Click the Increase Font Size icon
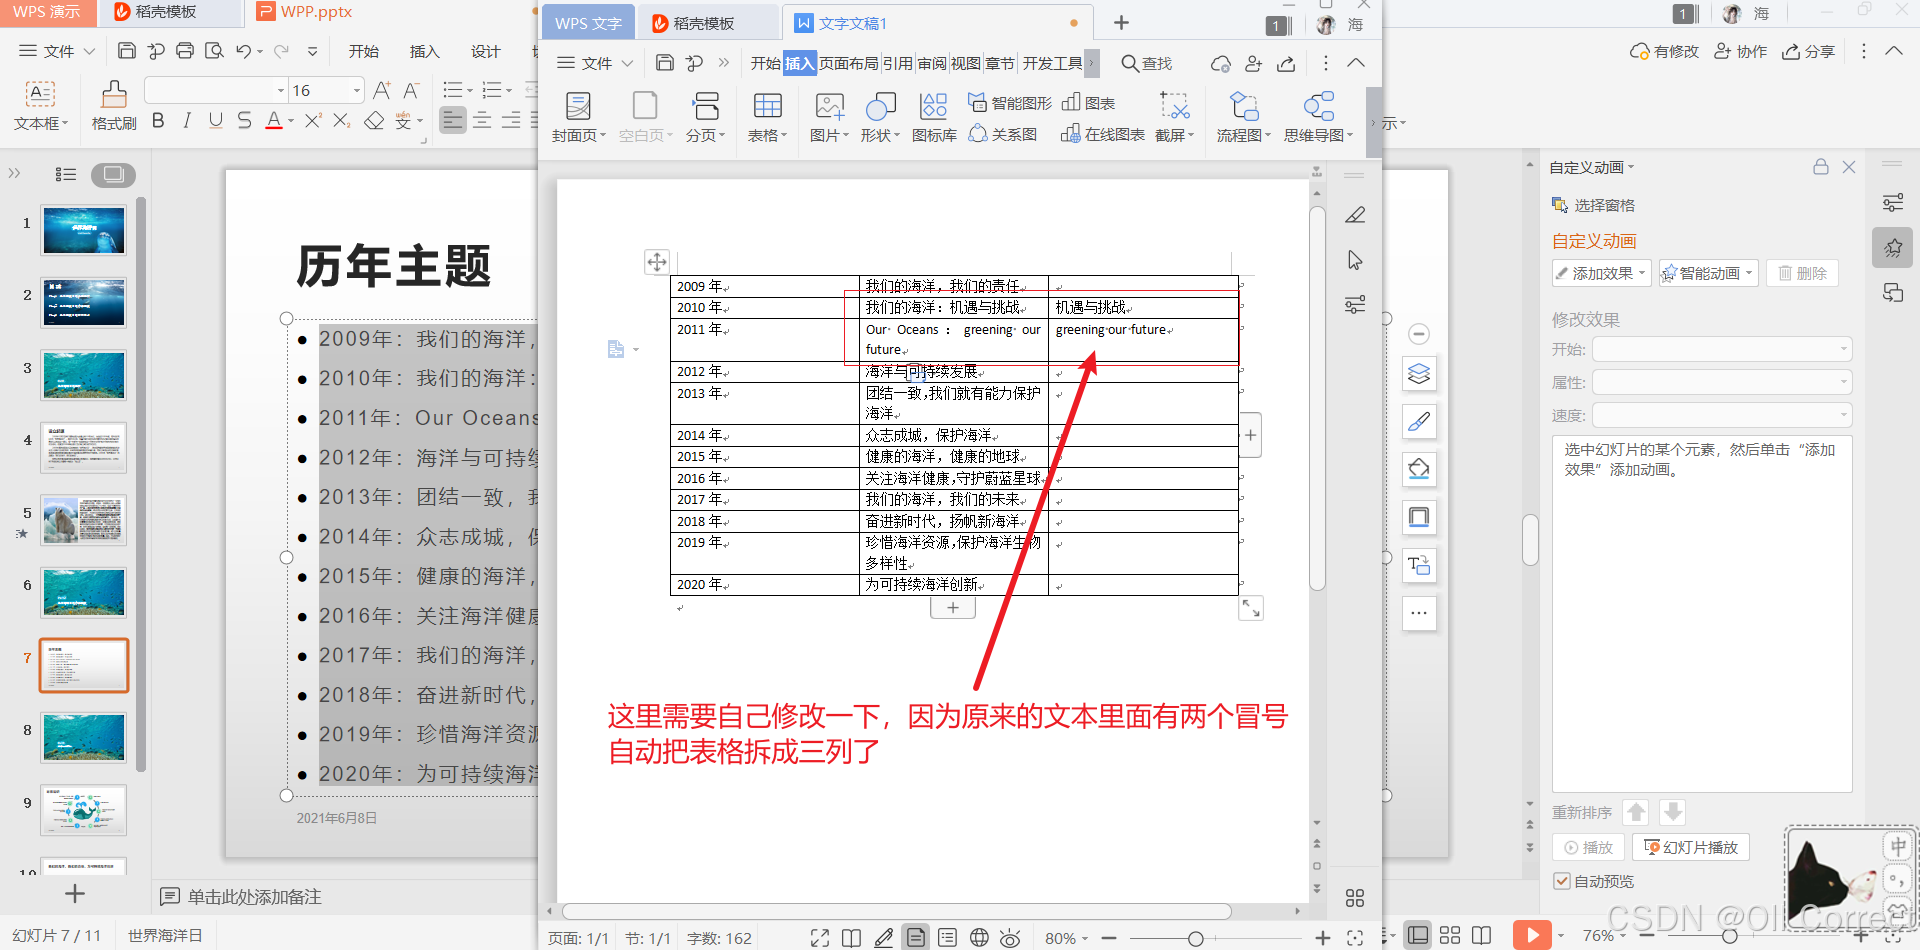 pos(381,90)
